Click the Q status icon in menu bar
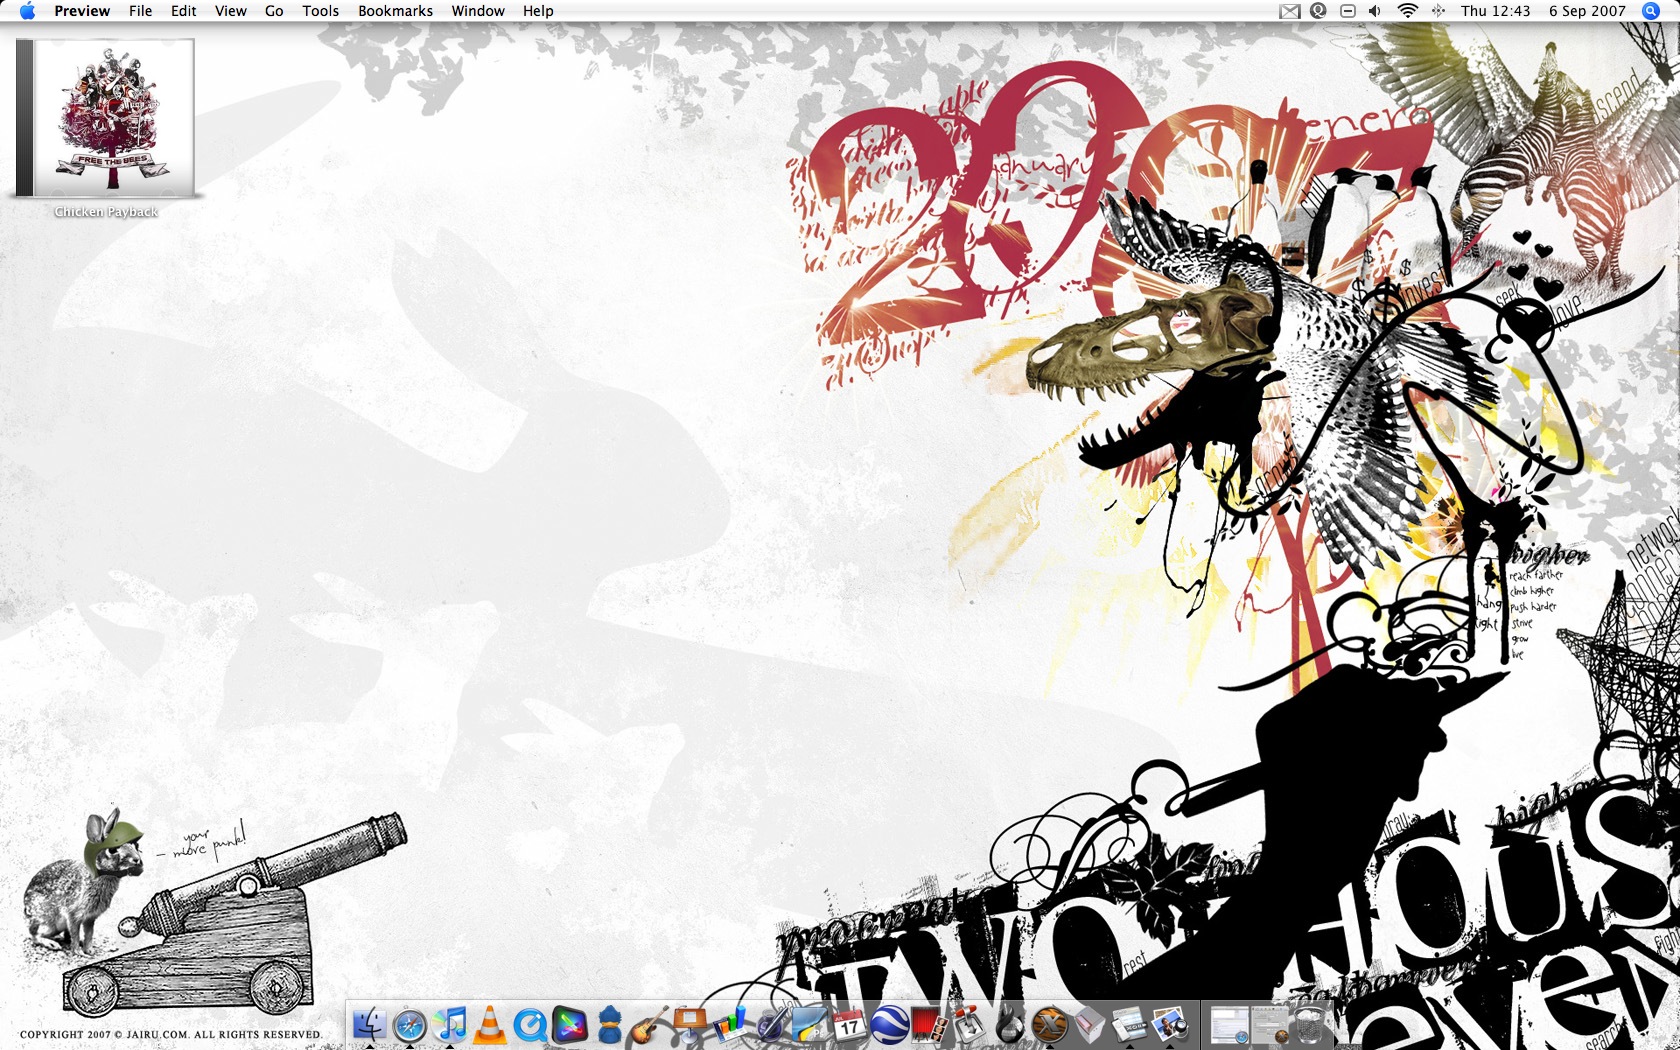The image size is (1680, 1050). [1319, 11]
